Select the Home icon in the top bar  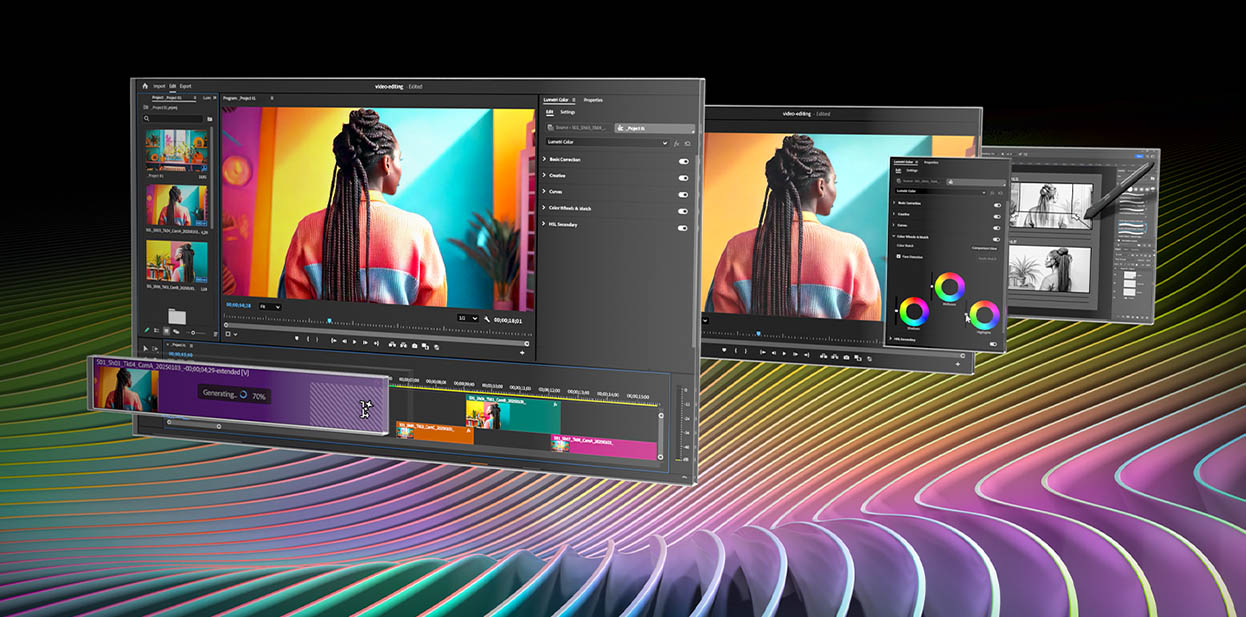147,85
